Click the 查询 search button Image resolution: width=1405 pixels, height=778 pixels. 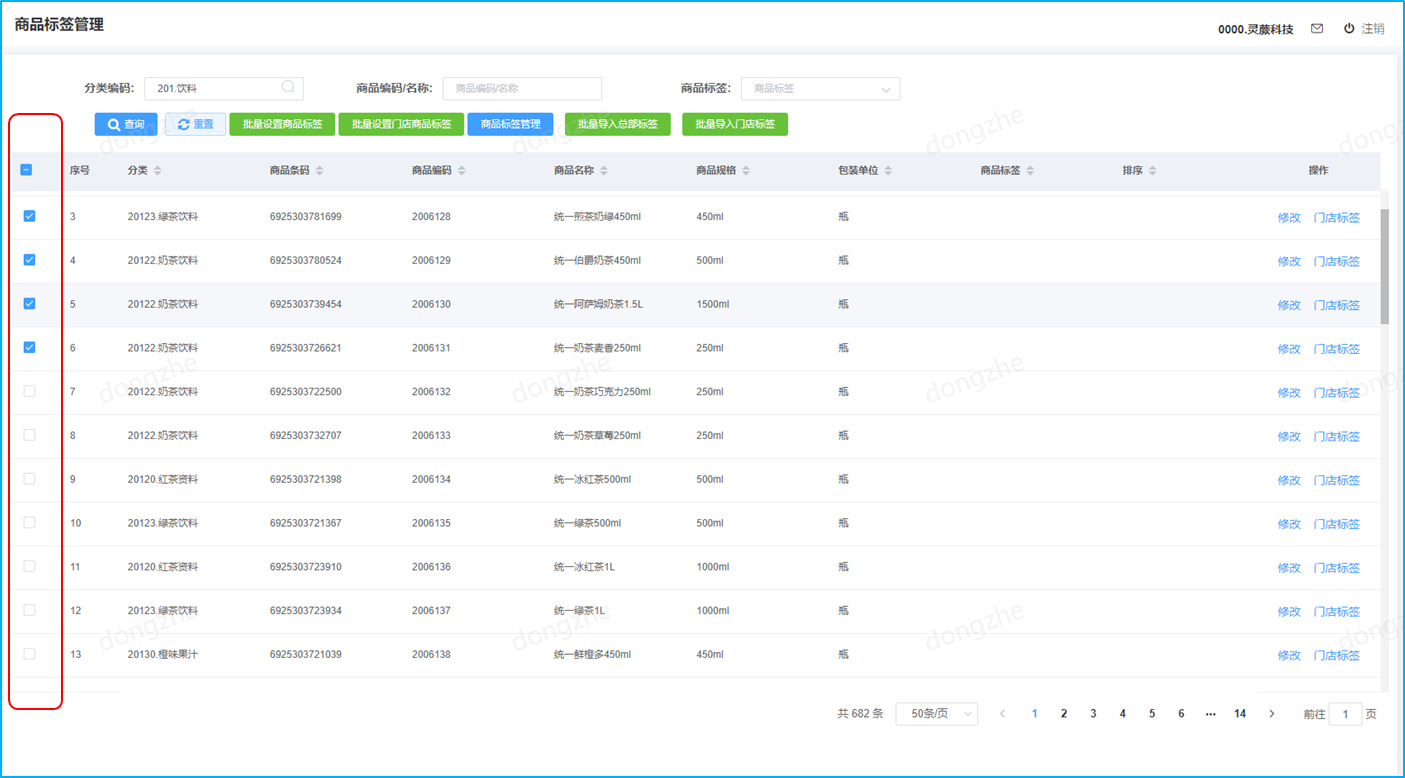(x=126, y=124)
